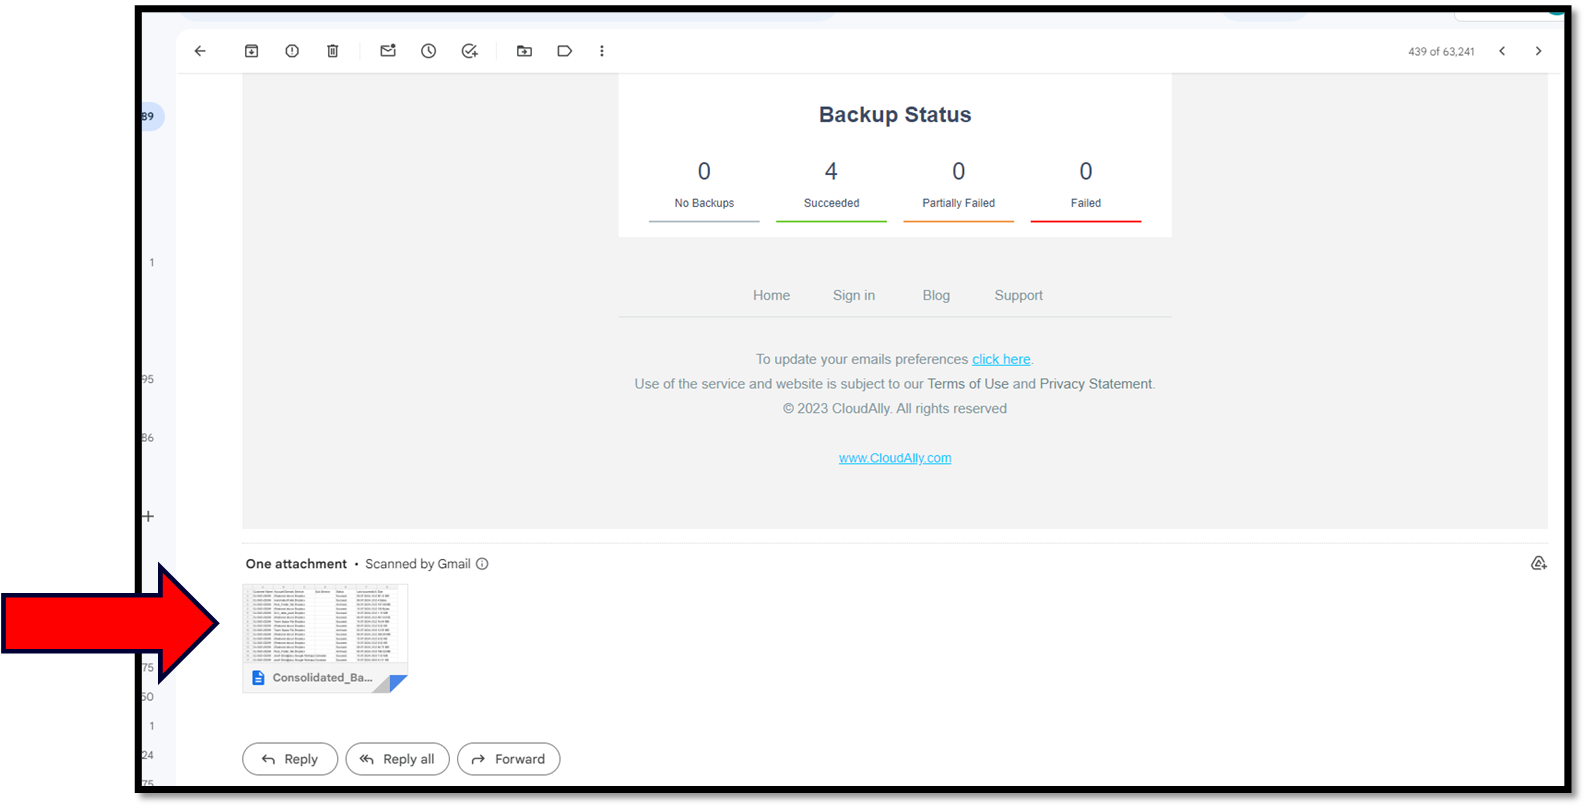Click the 'One attachment' text

(x=296, y=564)
